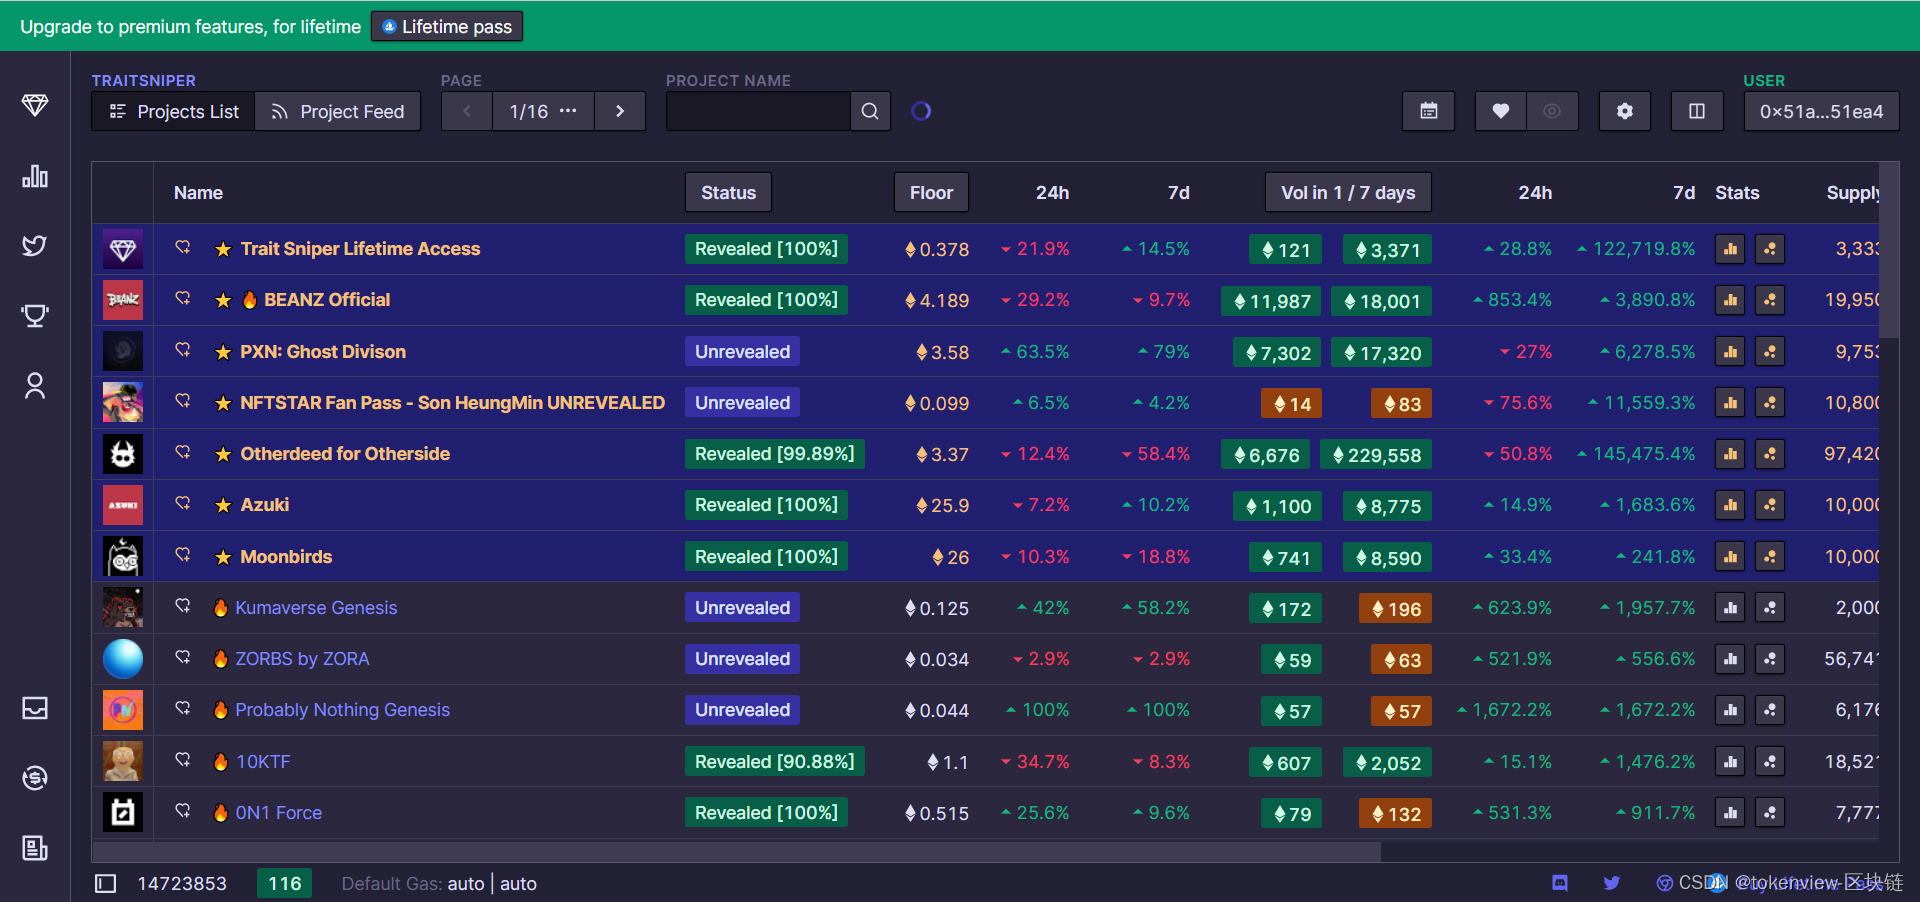Open the calendar toolbar button

pyautogui.click(x=1429, y=111)
